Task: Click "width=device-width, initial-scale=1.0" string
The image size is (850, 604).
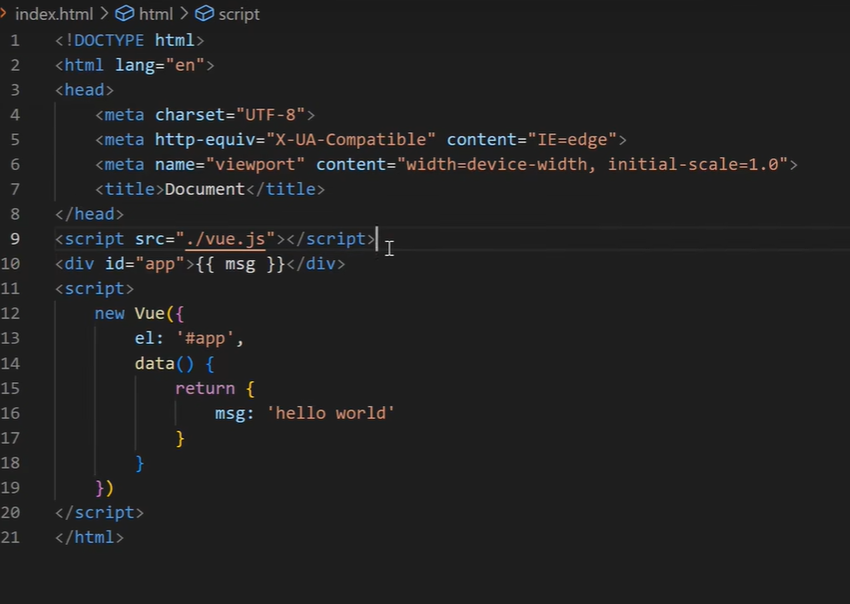Action: [593, 165]
